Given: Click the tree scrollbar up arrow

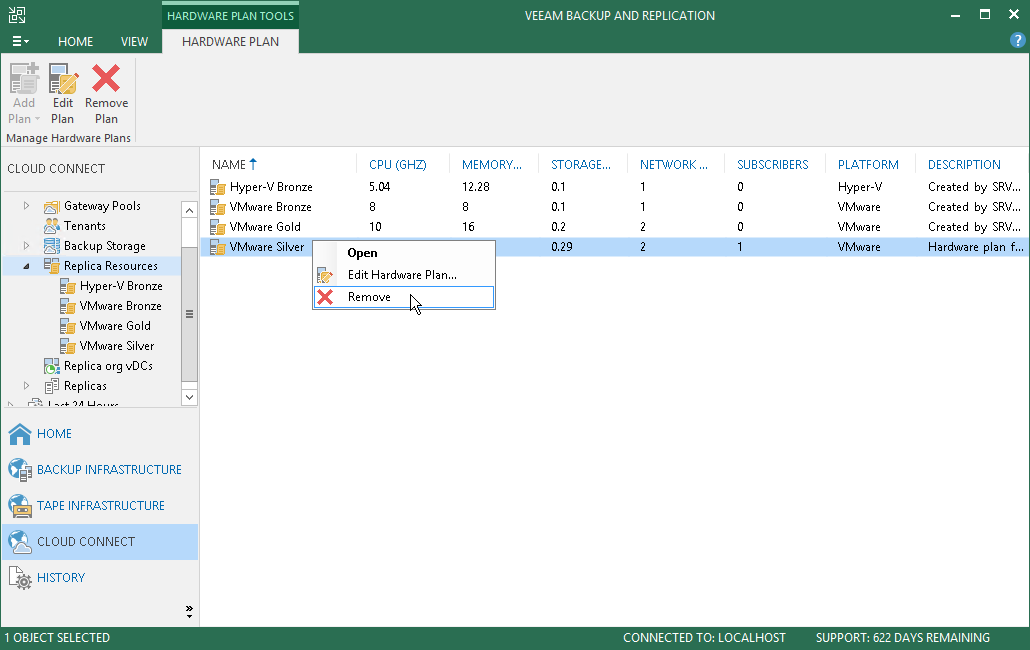Looking at the screenshot, I should coord(189,210).
